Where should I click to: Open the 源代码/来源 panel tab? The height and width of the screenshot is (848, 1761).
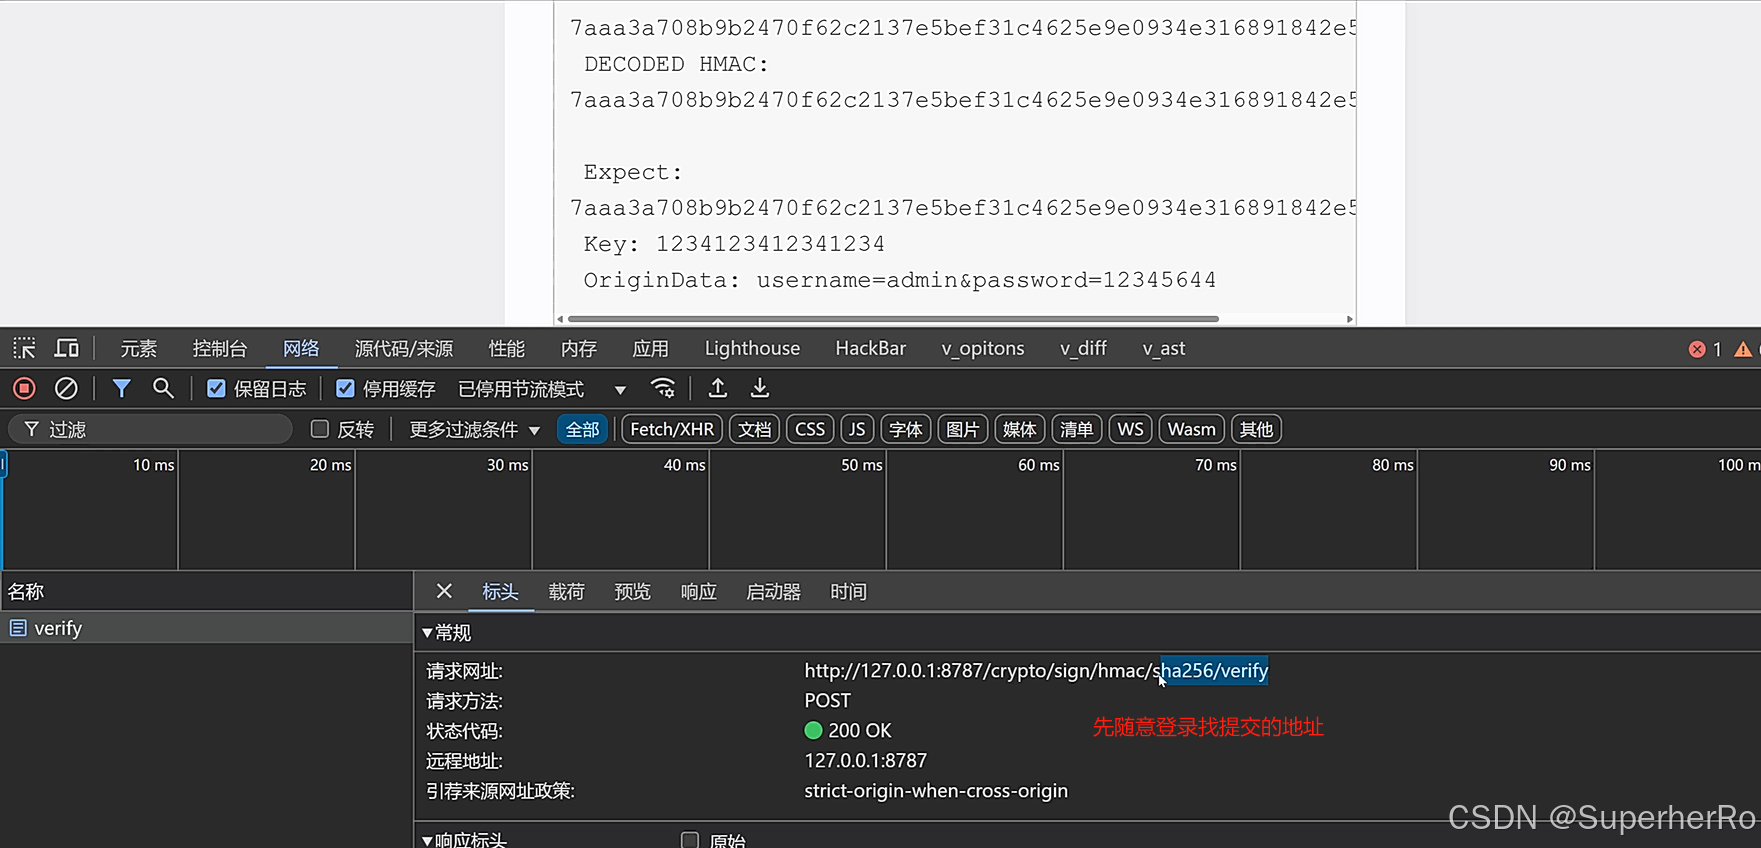click(x=404, y=348)
